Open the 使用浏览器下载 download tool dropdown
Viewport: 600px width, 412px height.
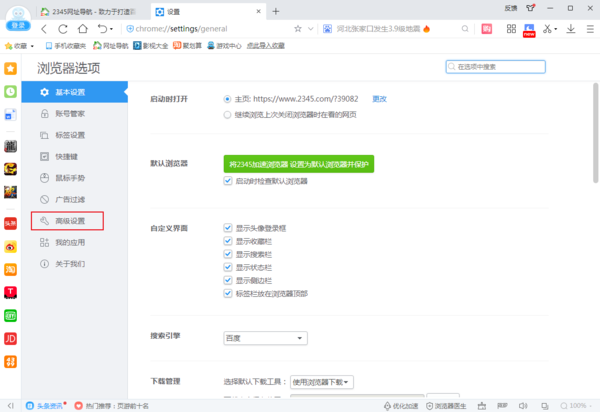pos(322,382)
